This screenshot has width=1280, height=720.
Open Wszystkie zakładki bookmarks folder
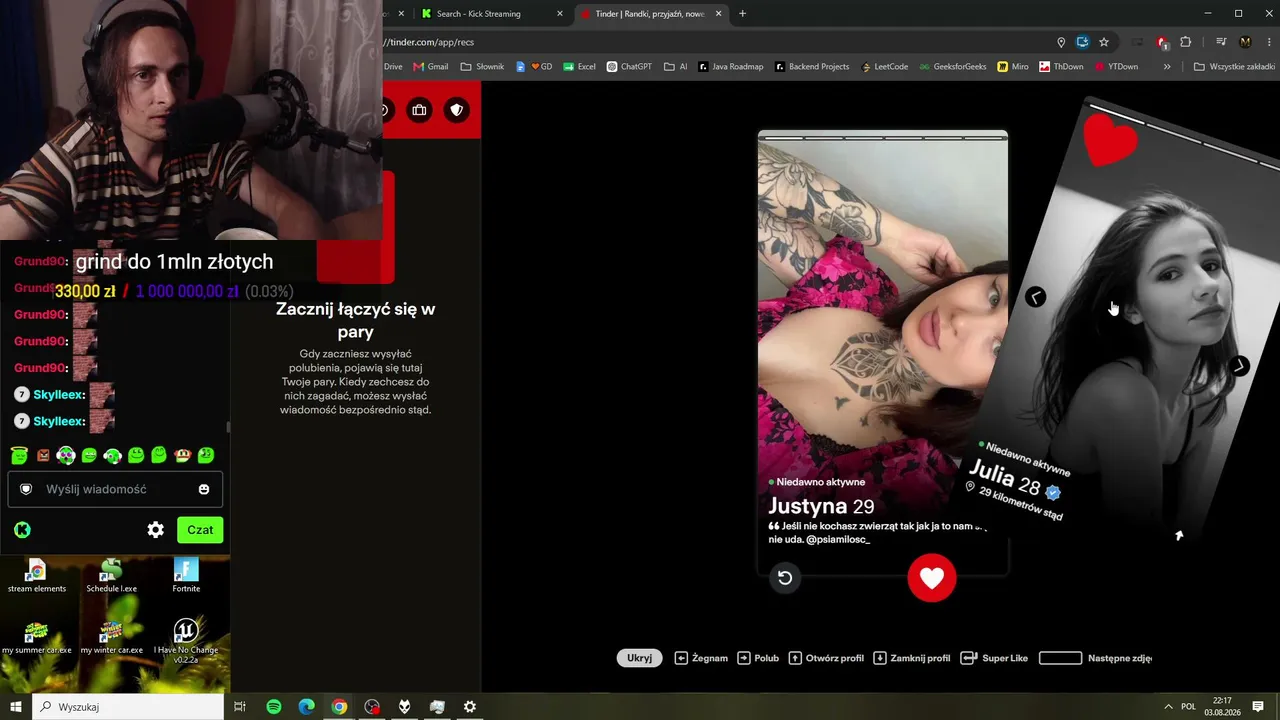click(x=1234, y=67)
